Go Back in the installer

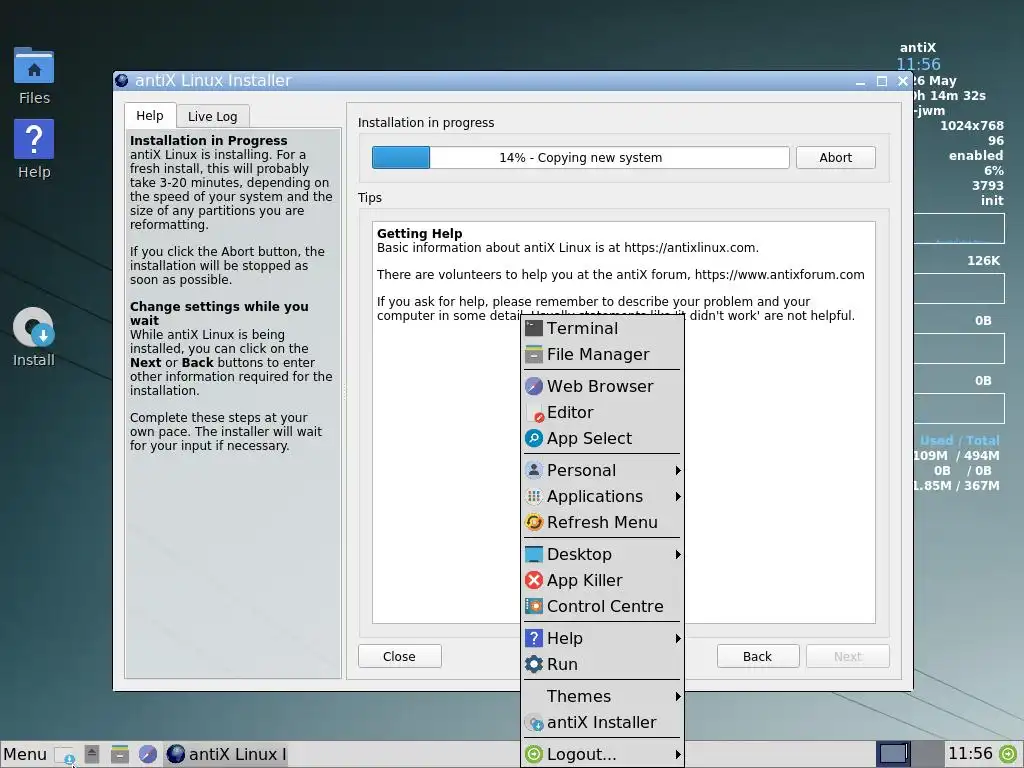pyautogui.click(x=758, y=656)
